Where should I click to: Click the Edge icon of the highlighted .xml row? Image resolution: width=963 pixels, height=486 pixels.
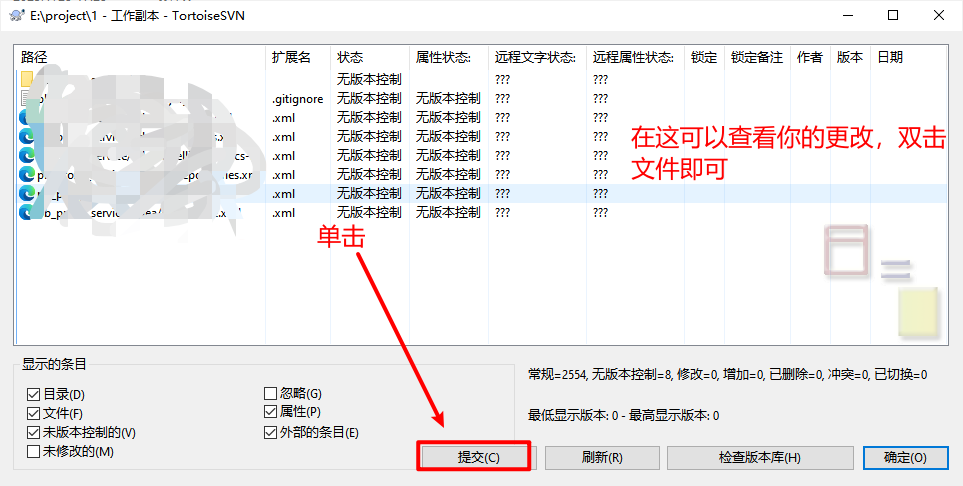[27, 194]
